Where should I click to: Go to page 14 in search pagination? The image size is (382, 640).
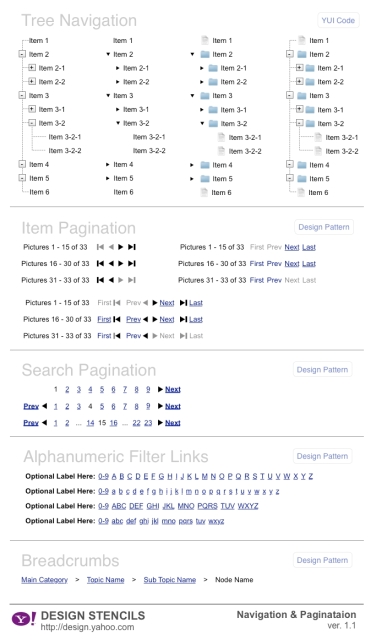click(90, 423)
